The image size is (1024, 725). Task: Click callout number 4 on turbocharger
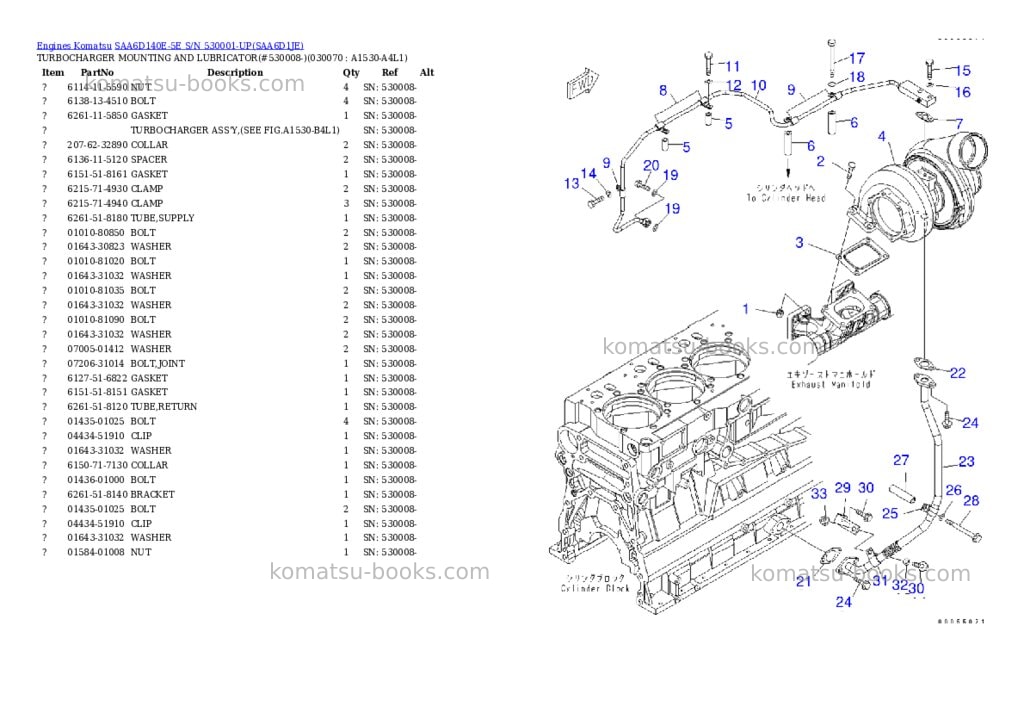click(x=882, y=137)
